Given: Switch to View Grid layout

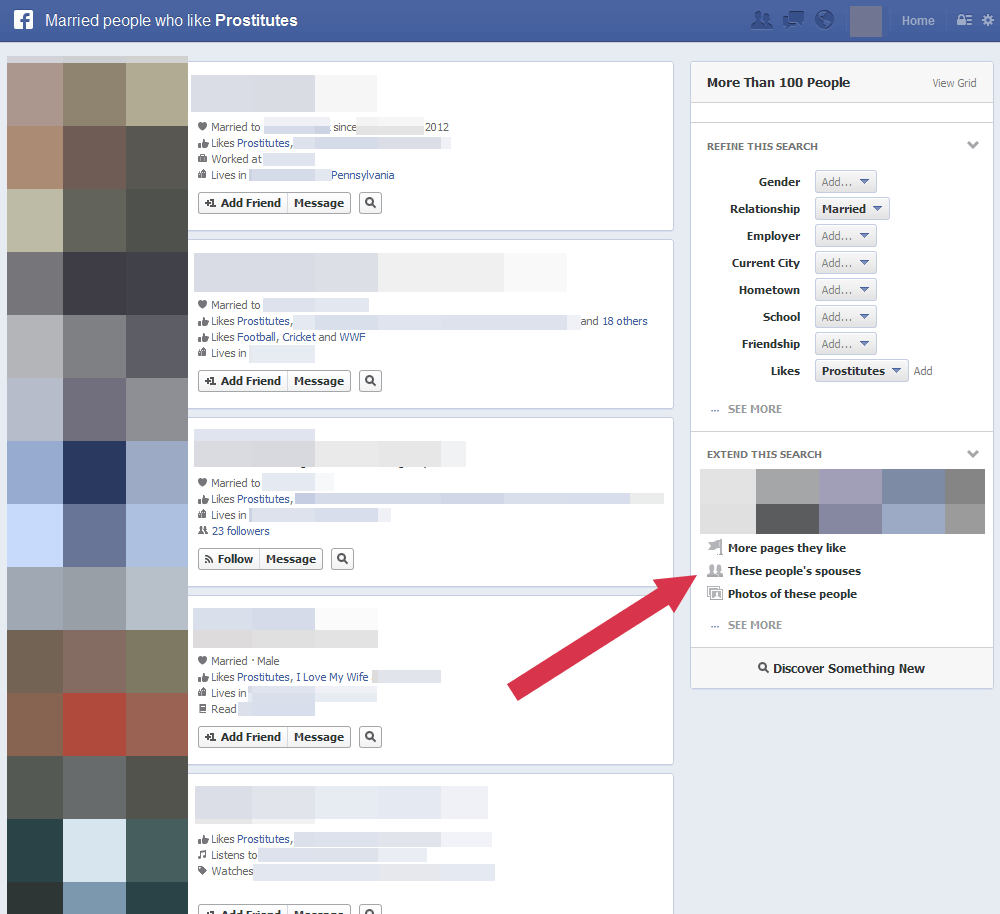Looking at the screenshot, I should (x=954, y=83).
